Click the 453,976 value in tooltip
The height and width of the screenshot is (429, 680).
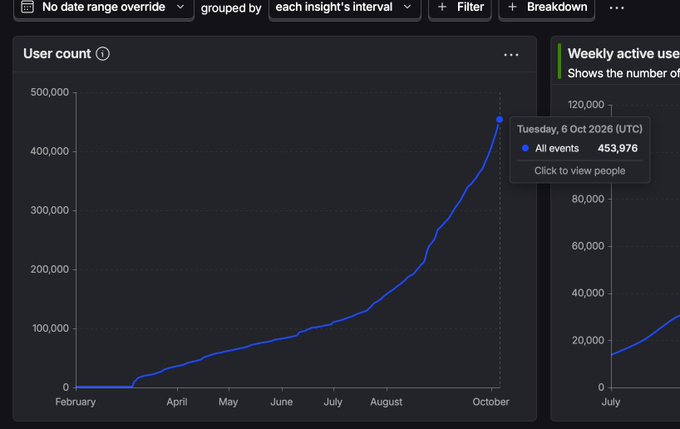point(618,148)
